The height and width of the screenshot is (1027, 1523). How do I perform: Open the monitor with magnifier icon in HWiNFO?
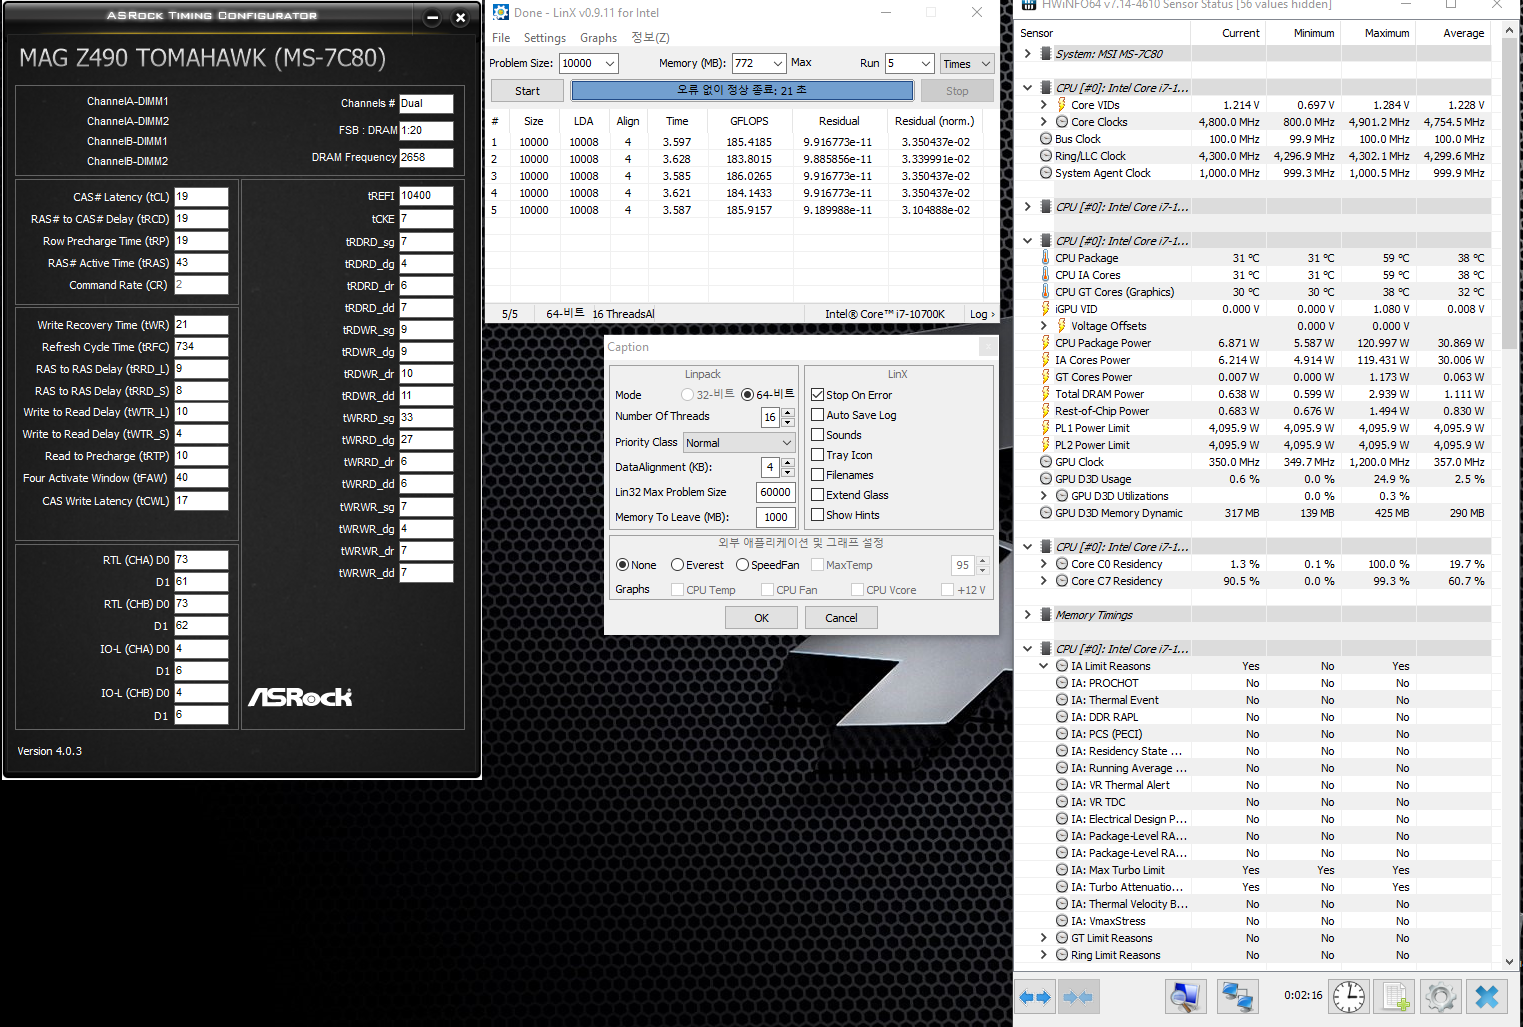click(1185, 996)
